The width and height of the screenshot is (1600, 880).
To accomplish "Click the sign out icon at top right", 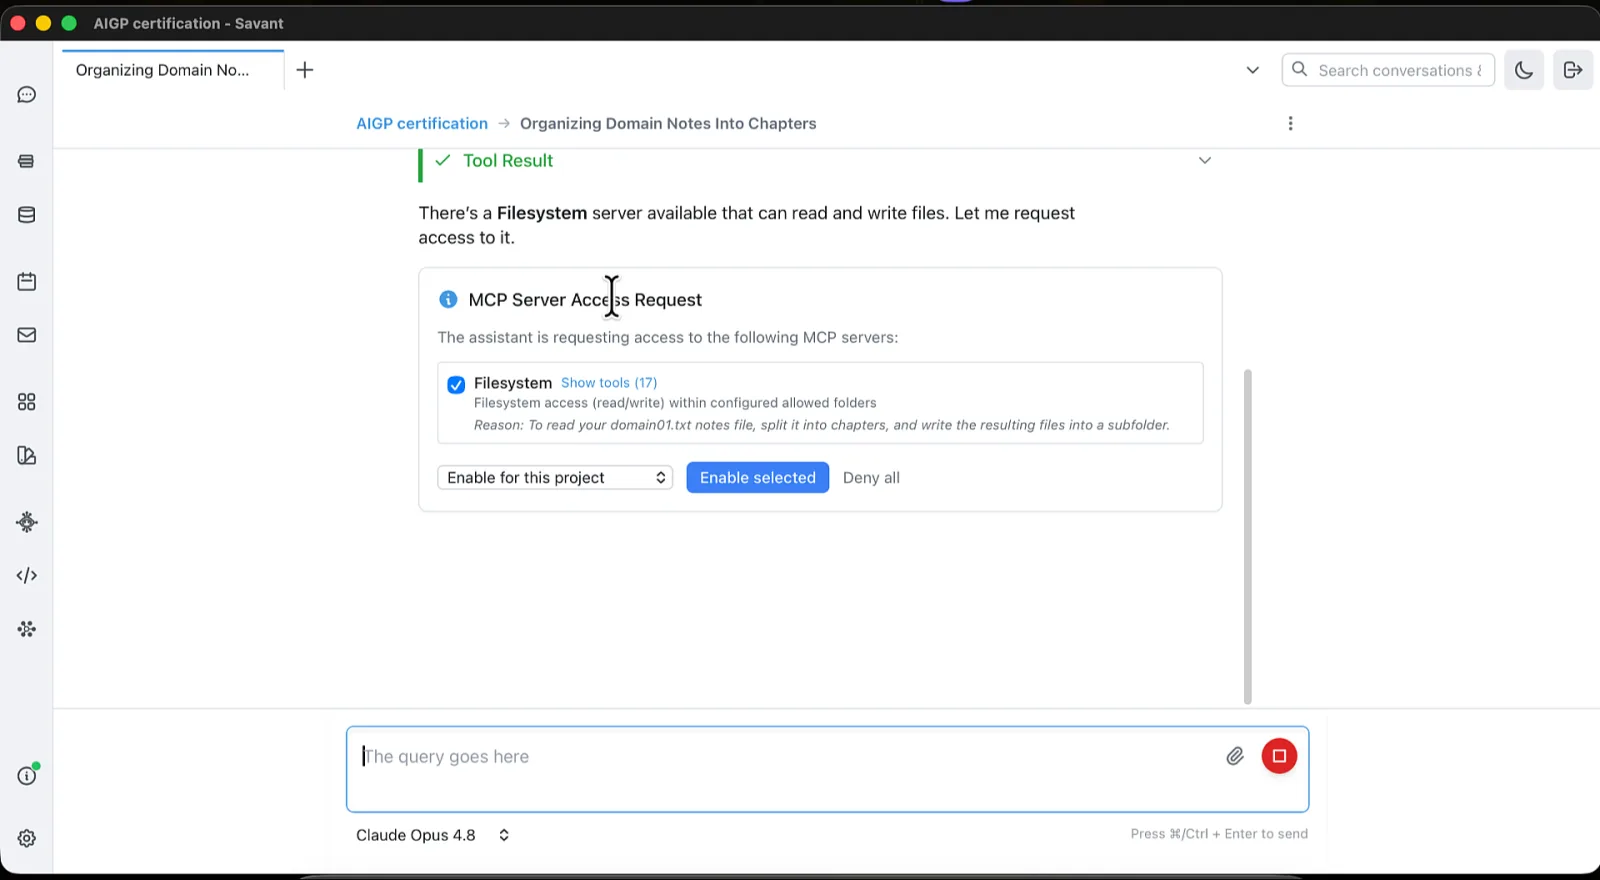I will [x=1573, y=70].
